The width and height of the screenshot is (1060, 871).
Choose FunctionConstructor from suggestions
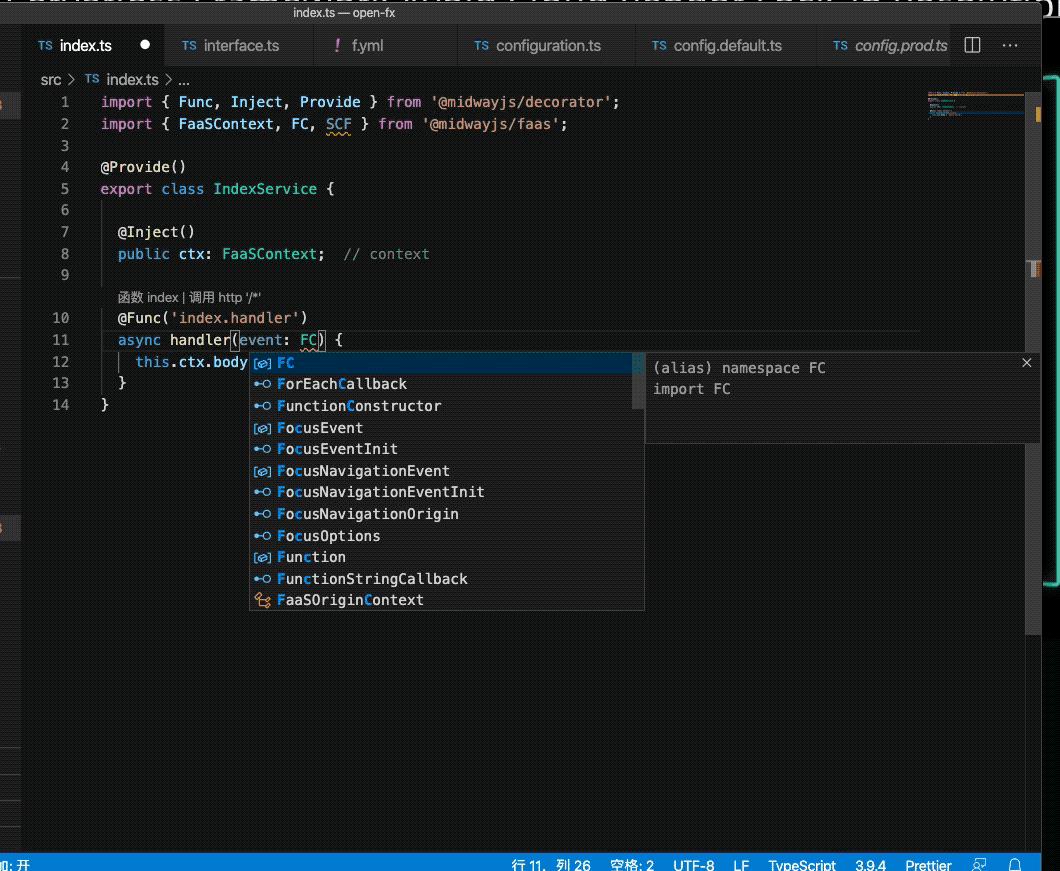click(359, 406)
